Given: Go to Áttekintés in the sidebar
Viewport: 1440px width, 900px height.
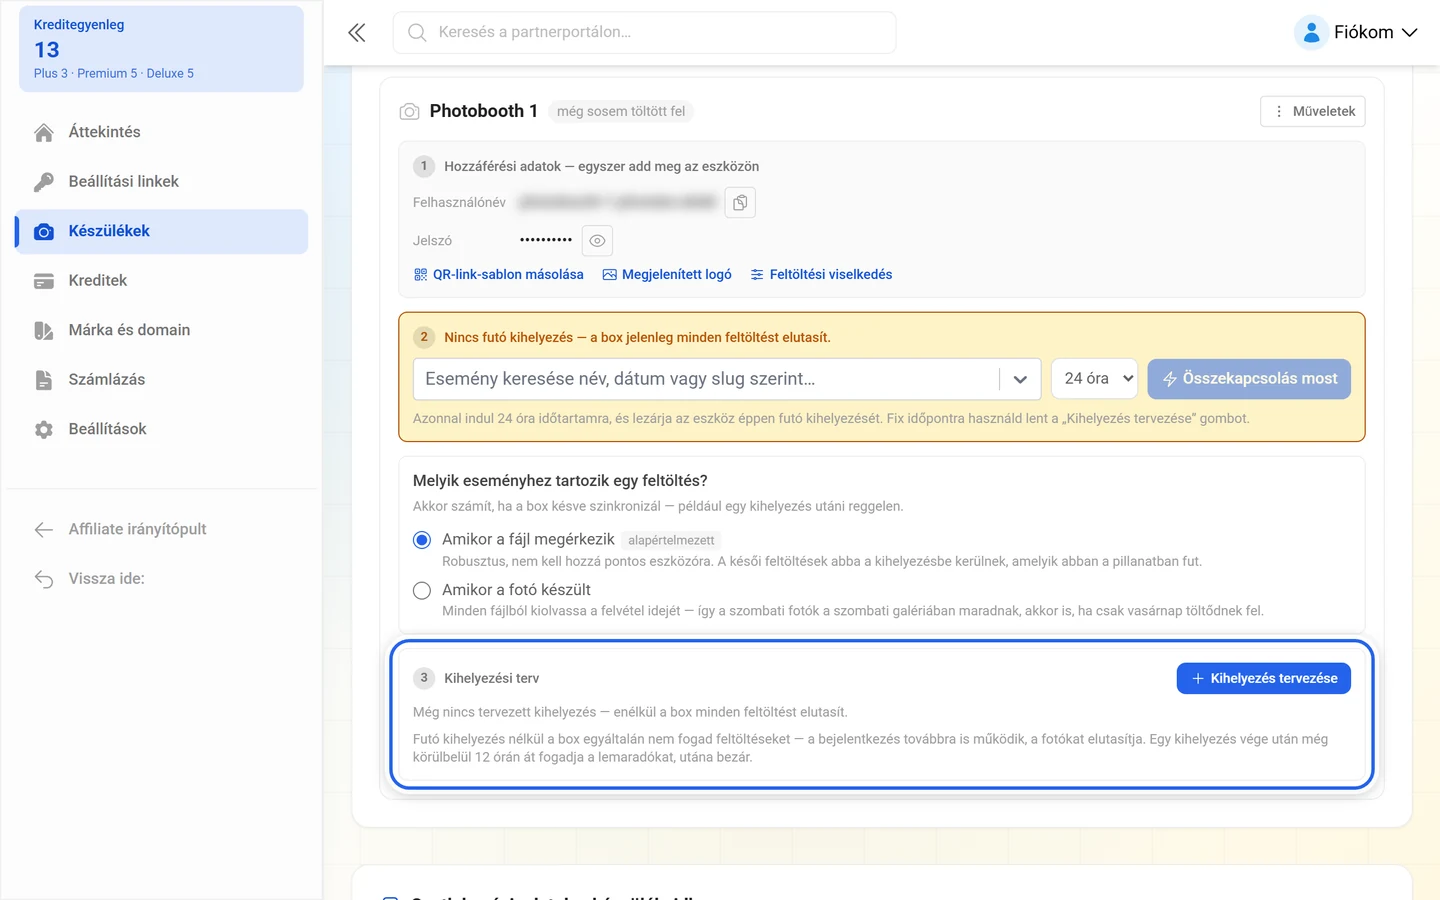Looking at the screenshot, I should tap(161, 132).
